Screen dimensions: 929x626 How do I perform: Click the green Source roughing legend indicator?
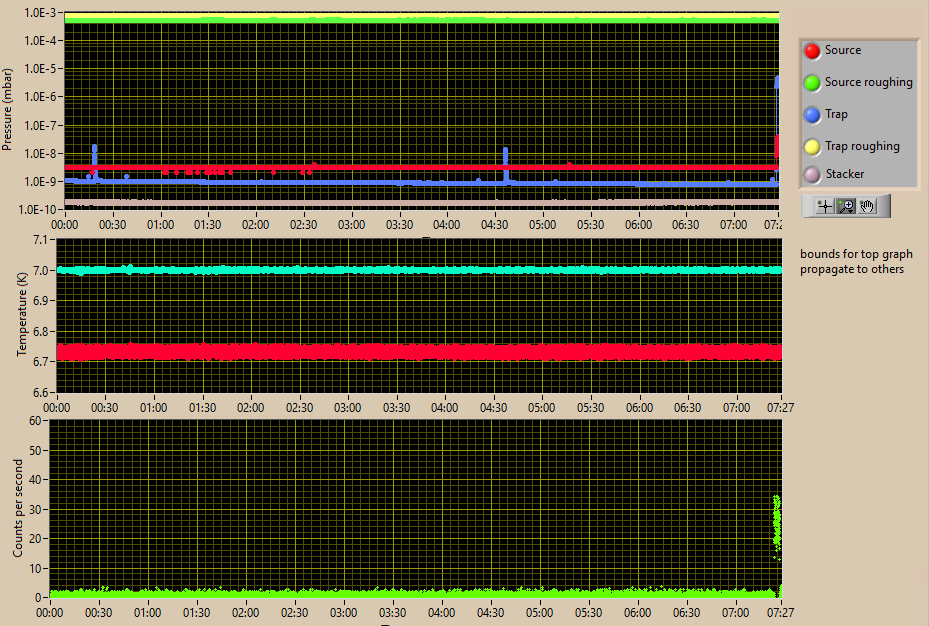(x=812, y=83)
